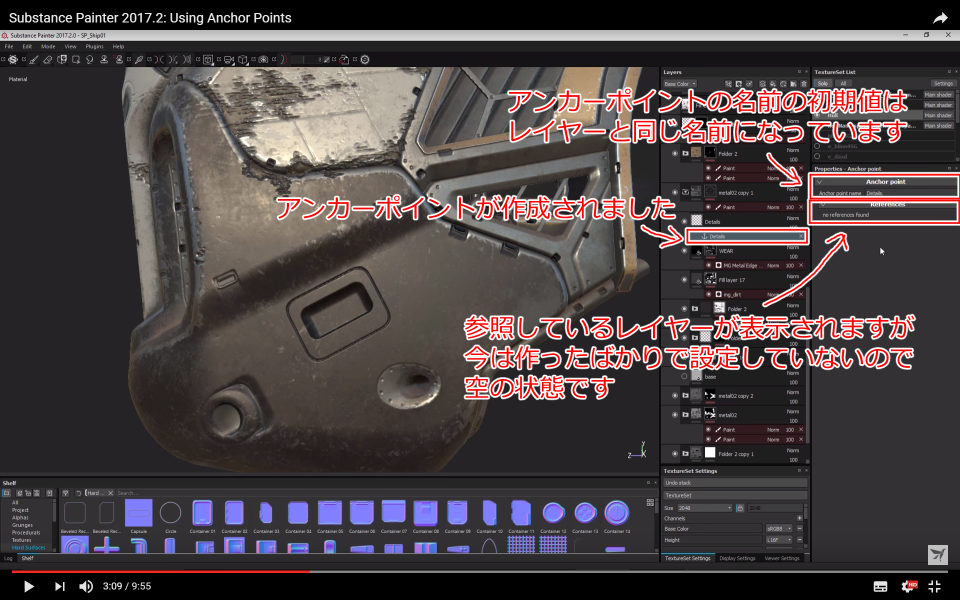The width and height of the screenshot is (960, 600).
Task: Open Iray render mode icon
Action: [263, 59]
